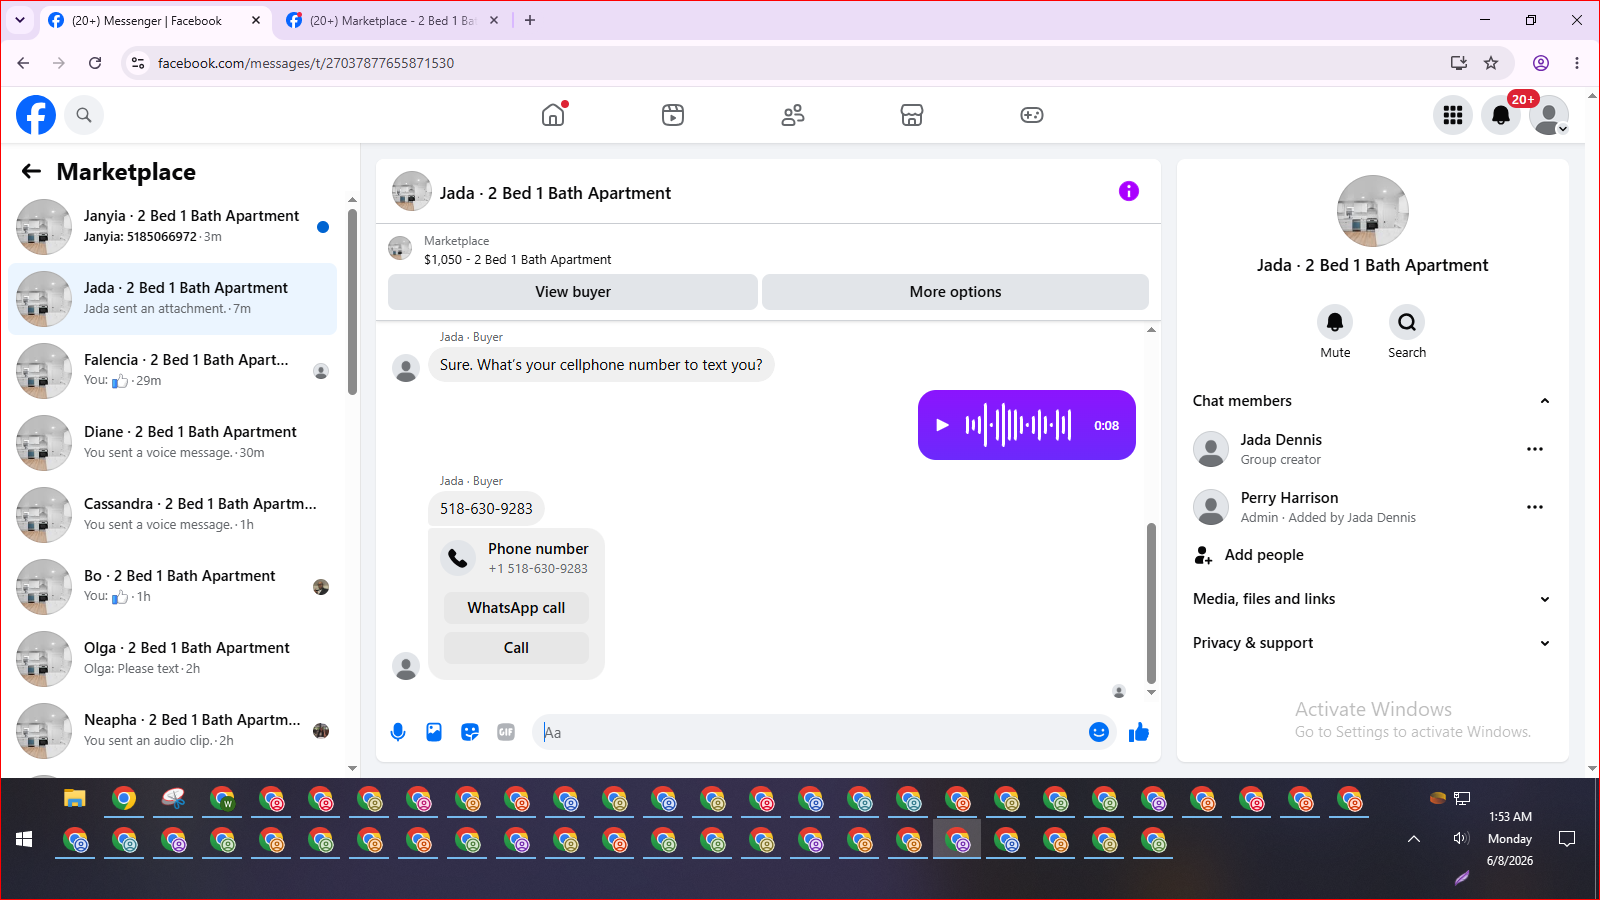
Task: Click WhatsApp call button
Action: 516,608
